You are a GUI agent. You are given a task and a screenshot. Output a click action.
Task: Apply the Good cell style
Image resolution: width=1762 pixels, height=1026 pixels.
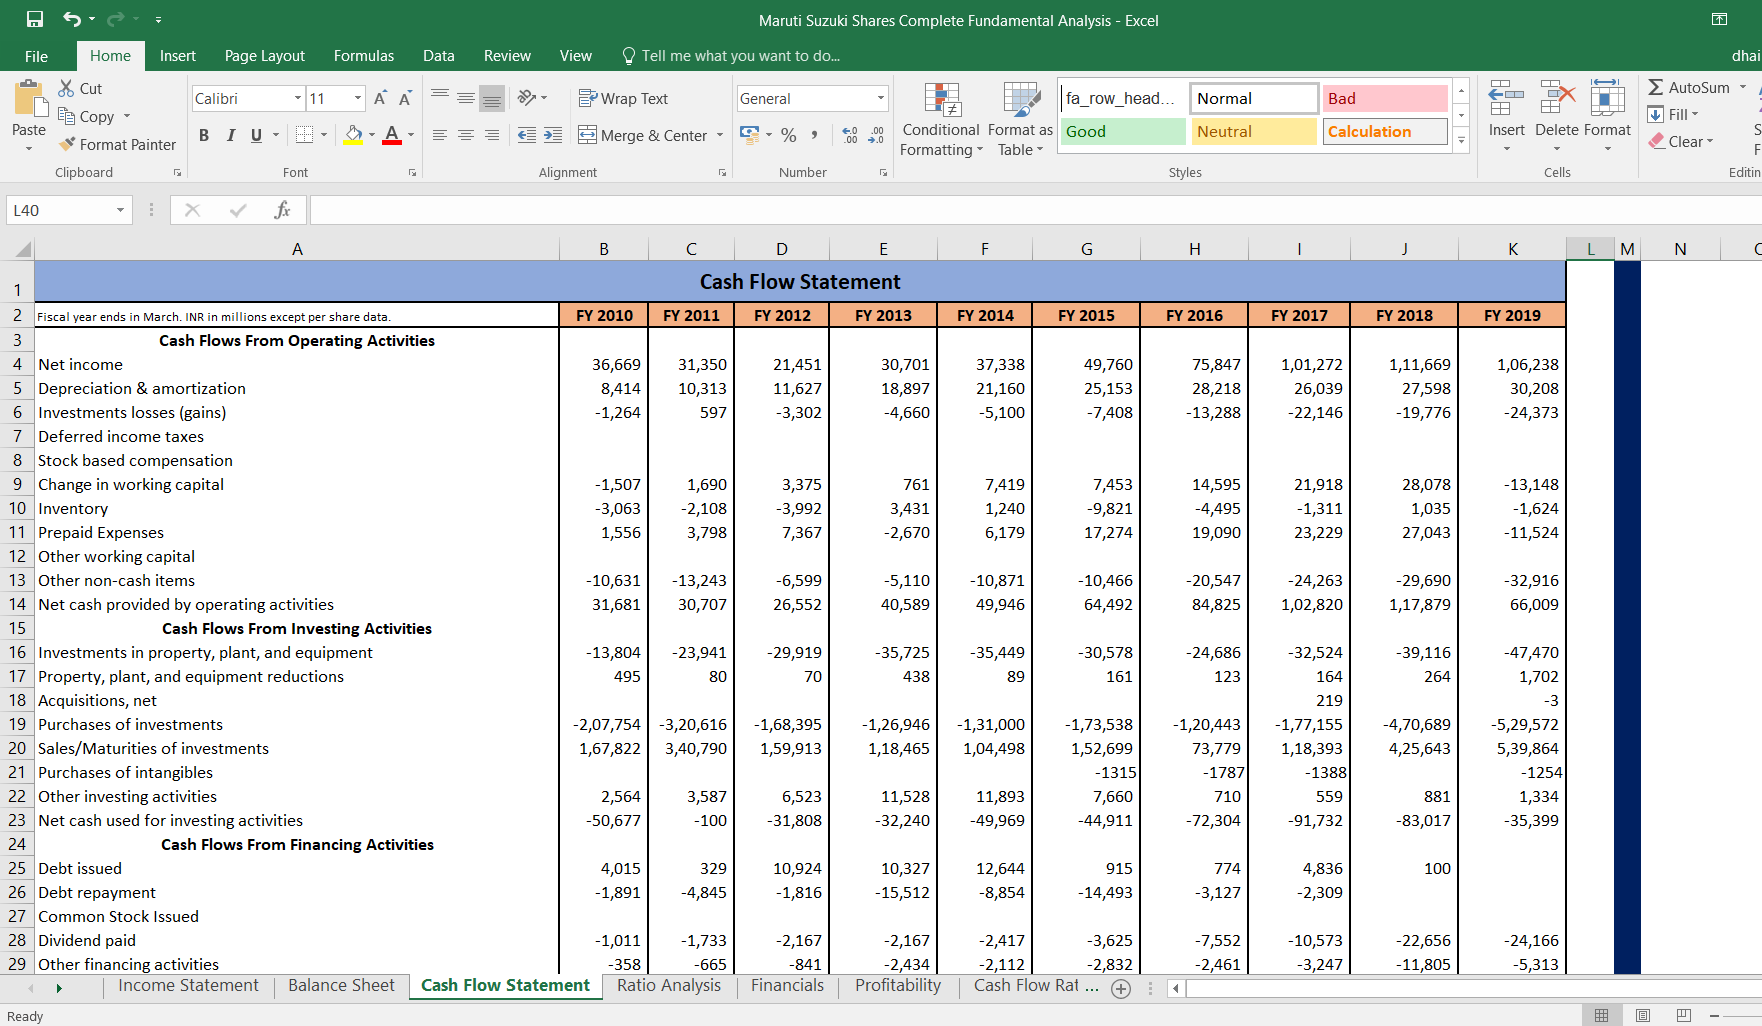1122,131
